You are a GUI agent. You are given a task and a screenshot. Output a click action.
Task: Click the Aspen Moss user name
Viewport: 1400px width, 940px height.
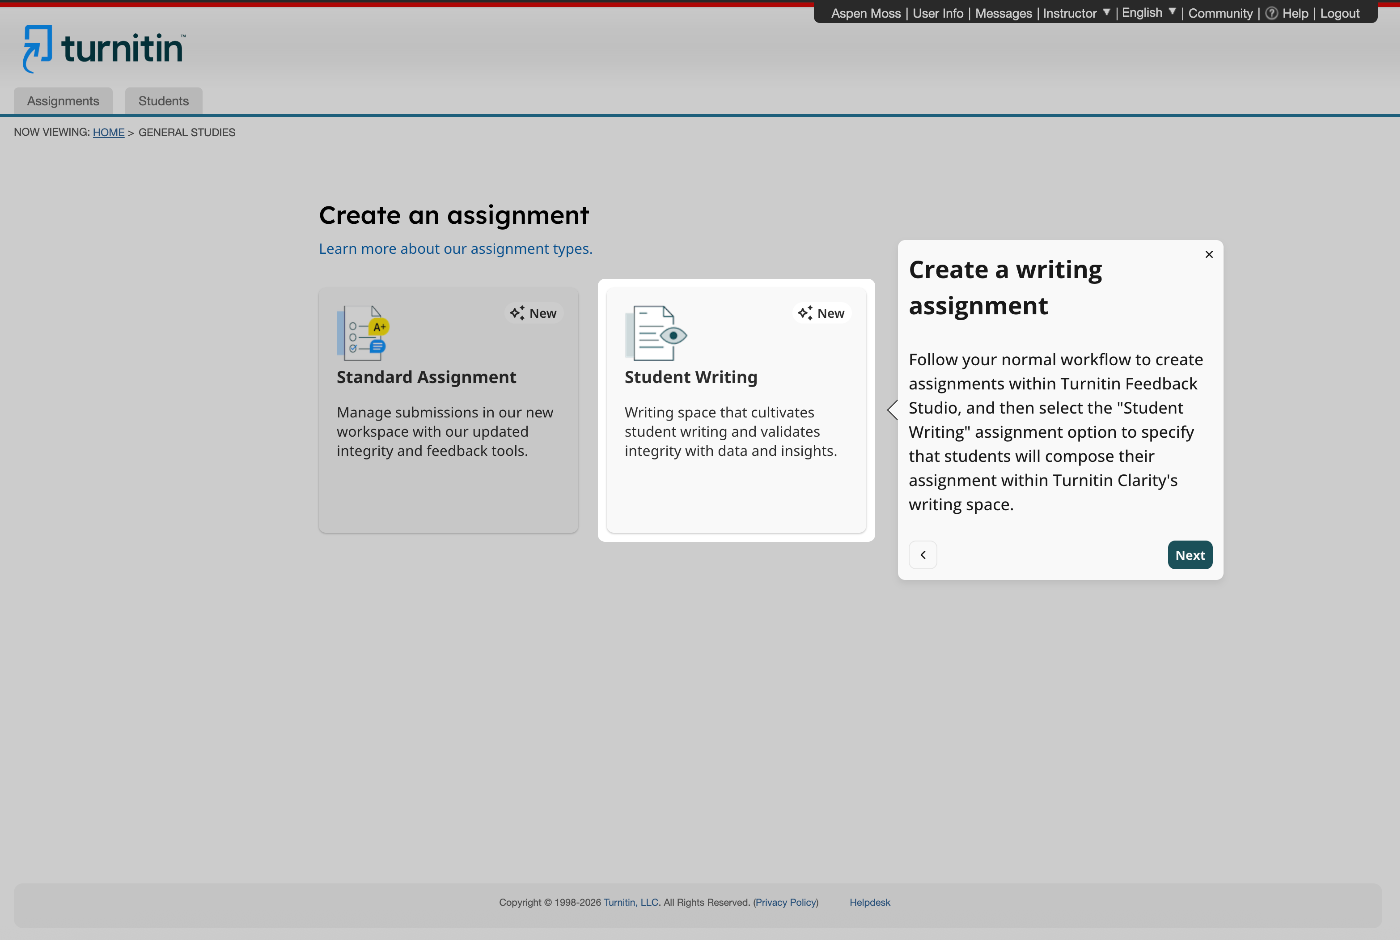click(x=866, y=13)
